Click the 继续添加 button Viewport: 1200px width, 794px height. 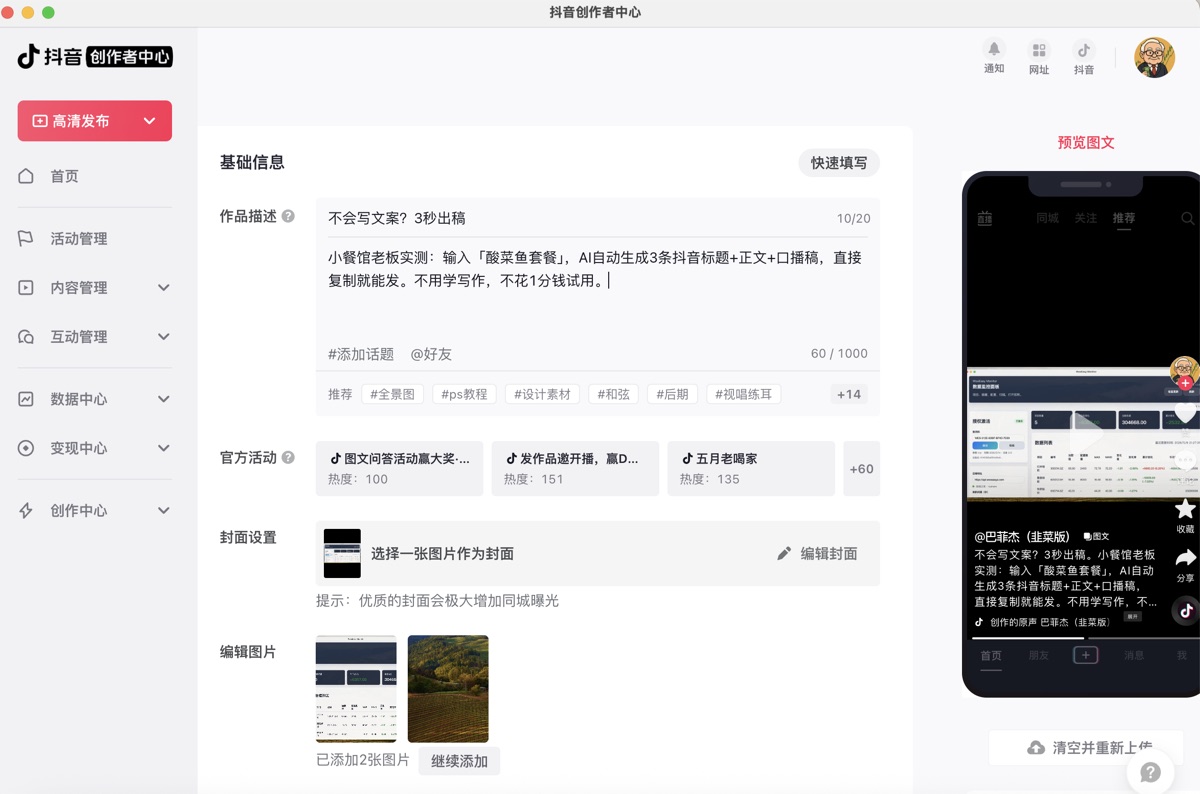pyautogui.click(x=459, y=761)
